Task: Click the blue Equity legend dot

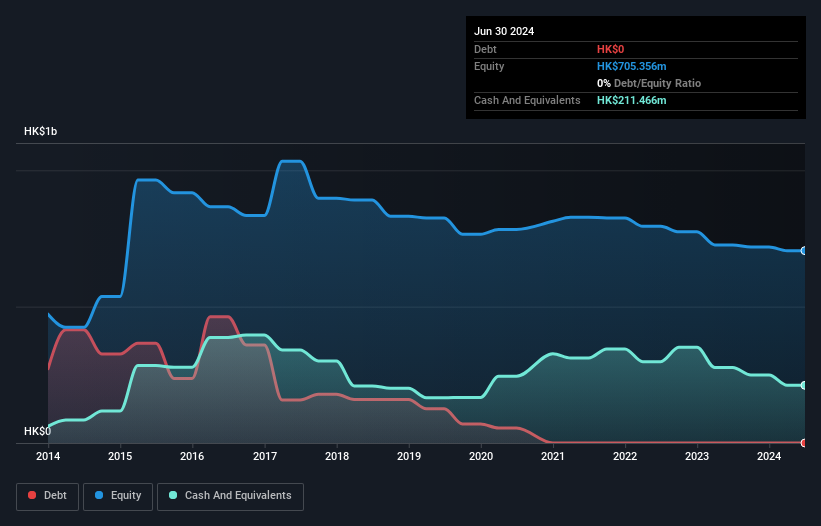Action: pos(99,495)
